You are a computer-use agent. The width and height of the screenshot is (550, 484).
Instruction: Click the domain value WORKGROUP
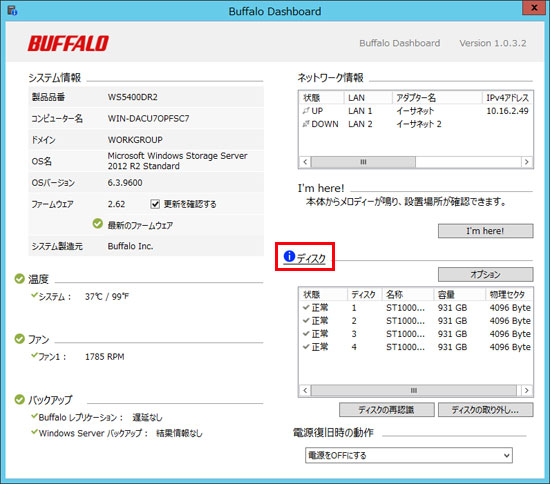coord(135,140)
